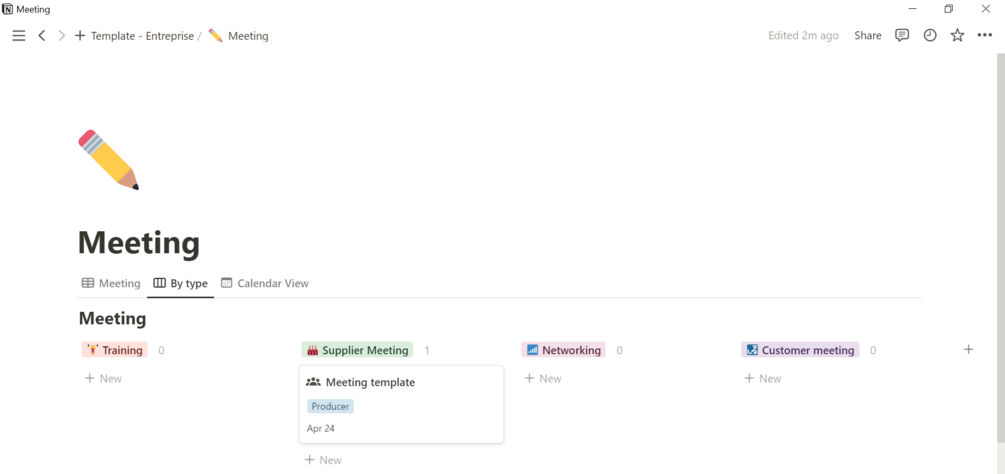Add new card under Training
Image resolution: width=1005 pixels, height=474 pixels.
coord(103,379)
